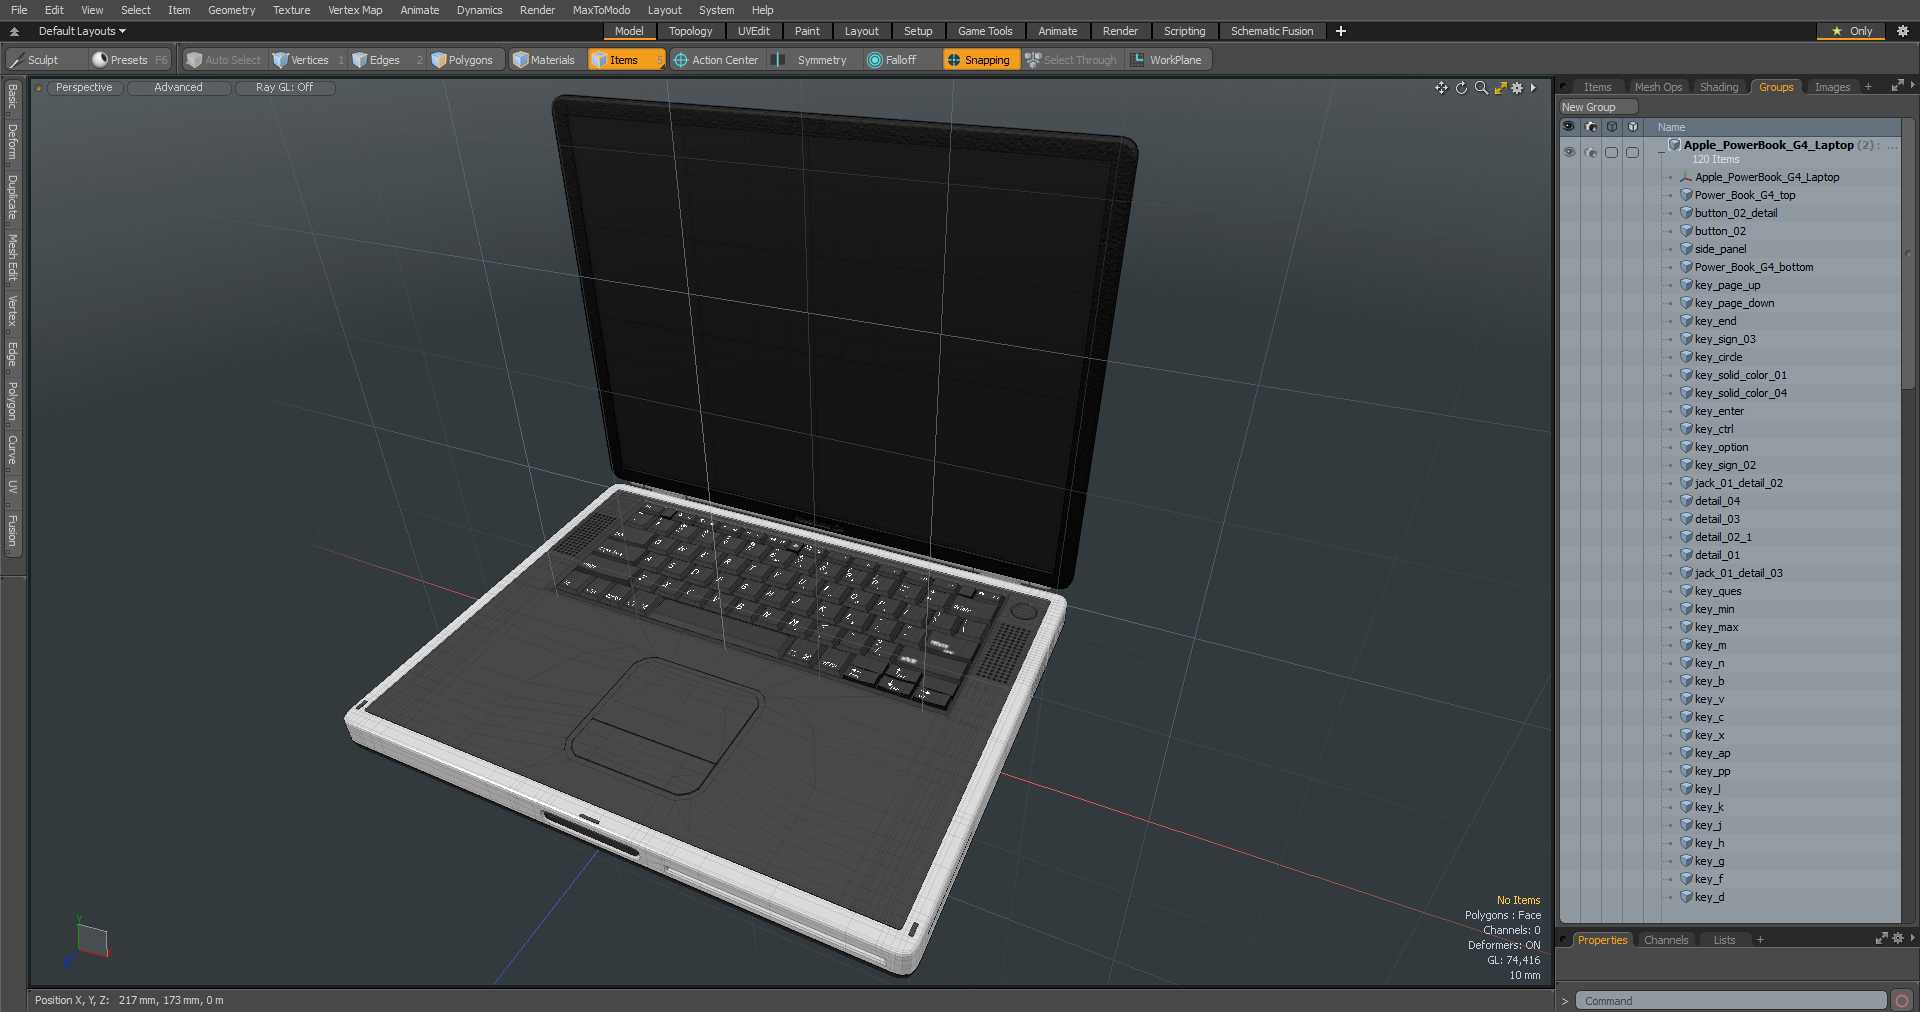Switch to the Shading panel tab
This screenshot has height=1012, width=1920.
click(x=1719, y=87)
